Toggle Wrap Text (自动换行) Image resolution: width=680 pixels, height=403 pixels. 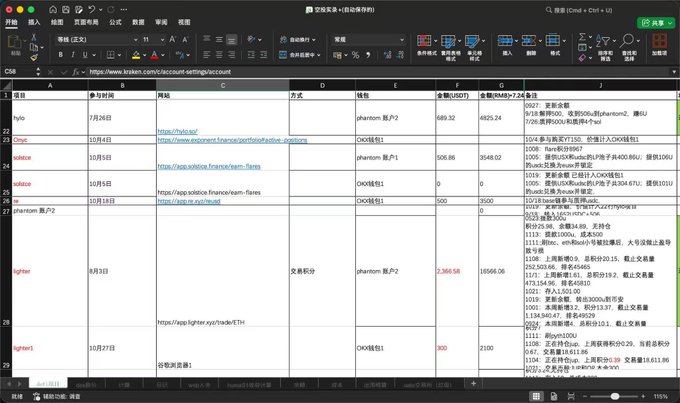point(297,39)
